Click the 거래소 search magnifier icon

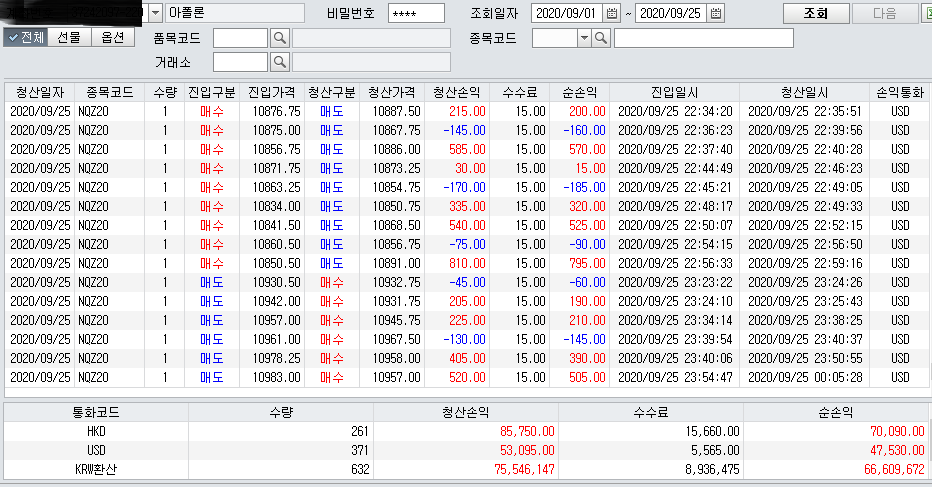[279, 62]
